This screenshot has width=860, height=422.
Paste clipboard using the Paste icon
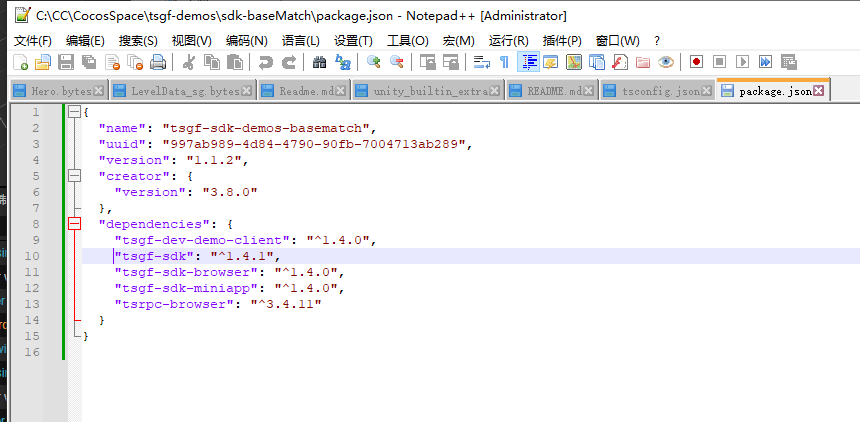[234, 62]
